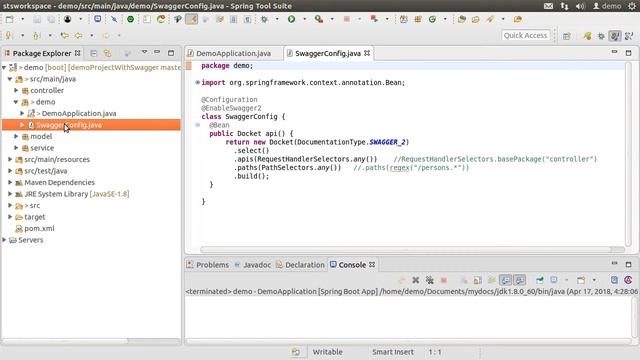Screen dimensions: 640x360
Task: Select the Console tab
Action: [x=352, y=265]
